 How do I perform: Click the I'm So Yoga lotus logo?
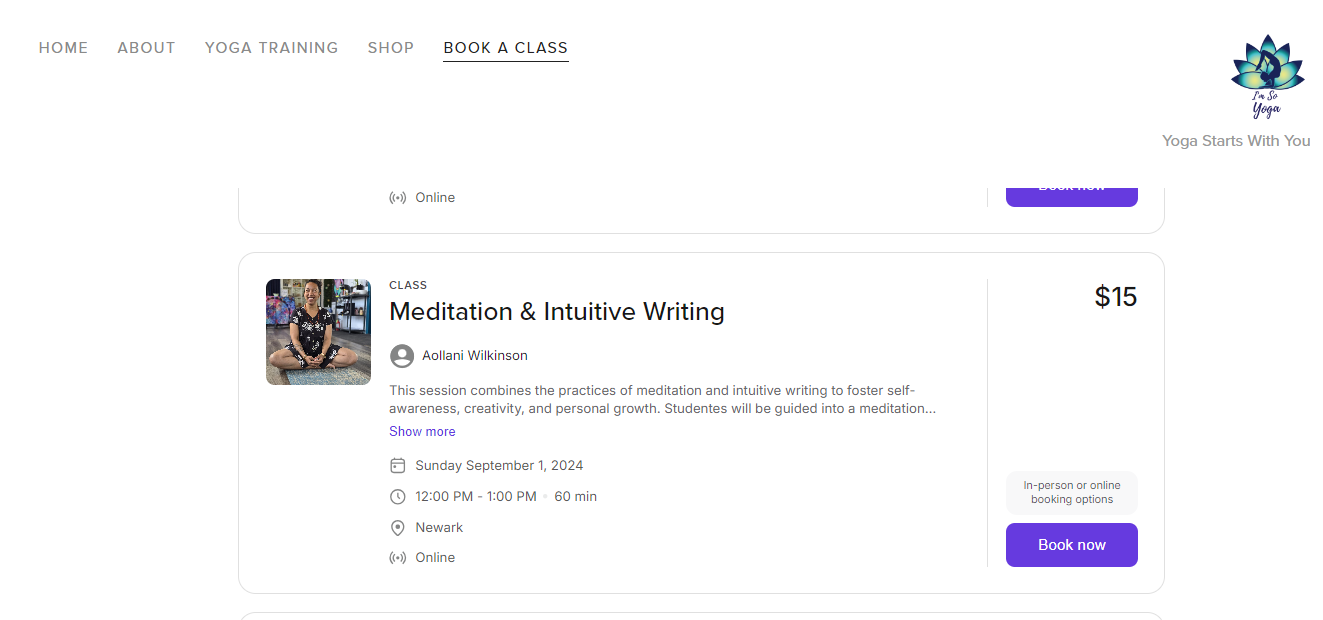tap(1267, 78)
